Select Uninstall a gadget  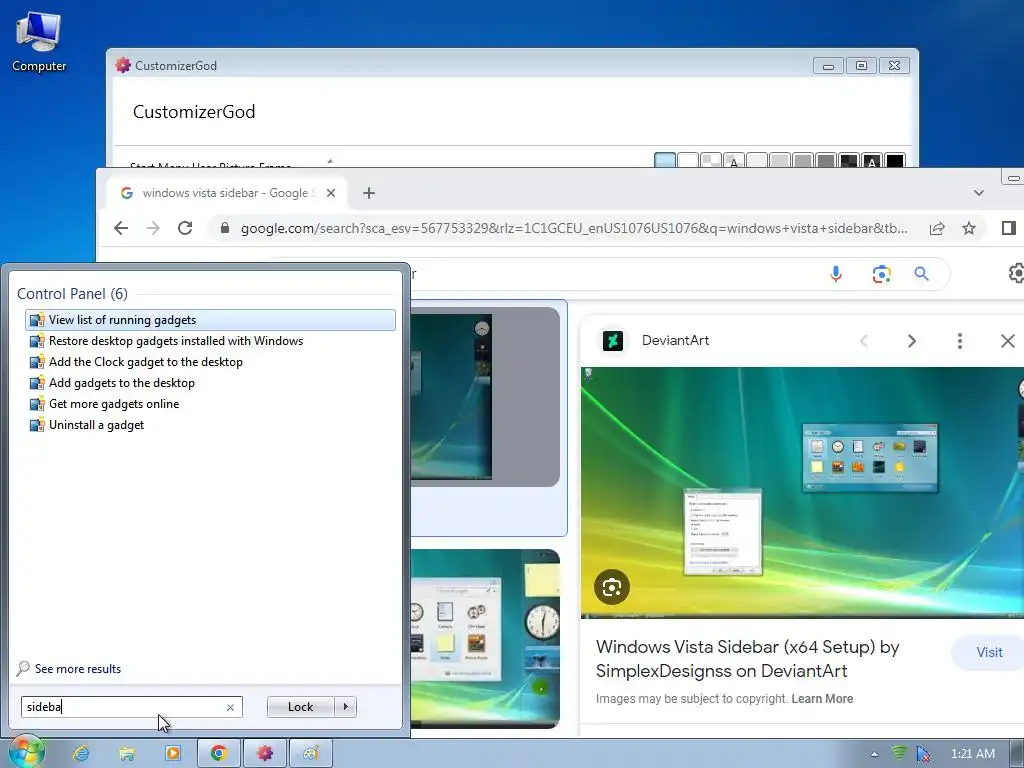click(210, 425)
